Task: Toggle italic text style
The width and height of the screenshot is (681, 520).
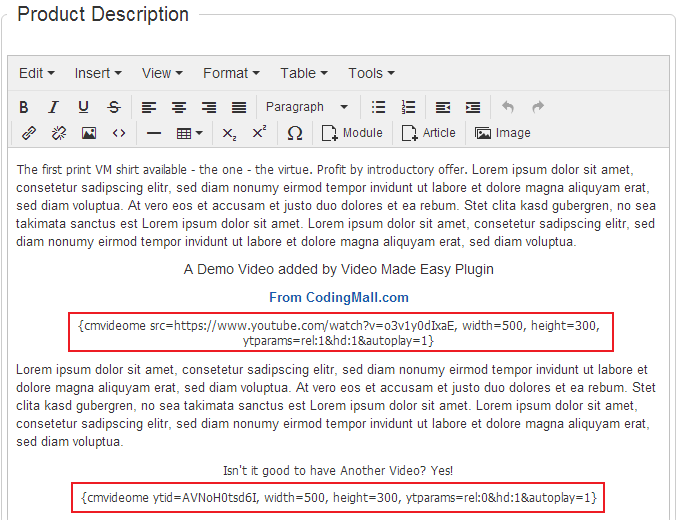Action: (54, 107)
